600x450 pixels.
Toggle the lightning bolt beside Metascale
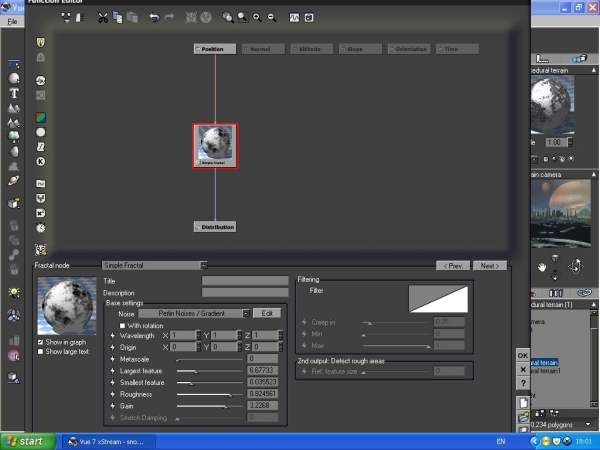tap(112, 359)
